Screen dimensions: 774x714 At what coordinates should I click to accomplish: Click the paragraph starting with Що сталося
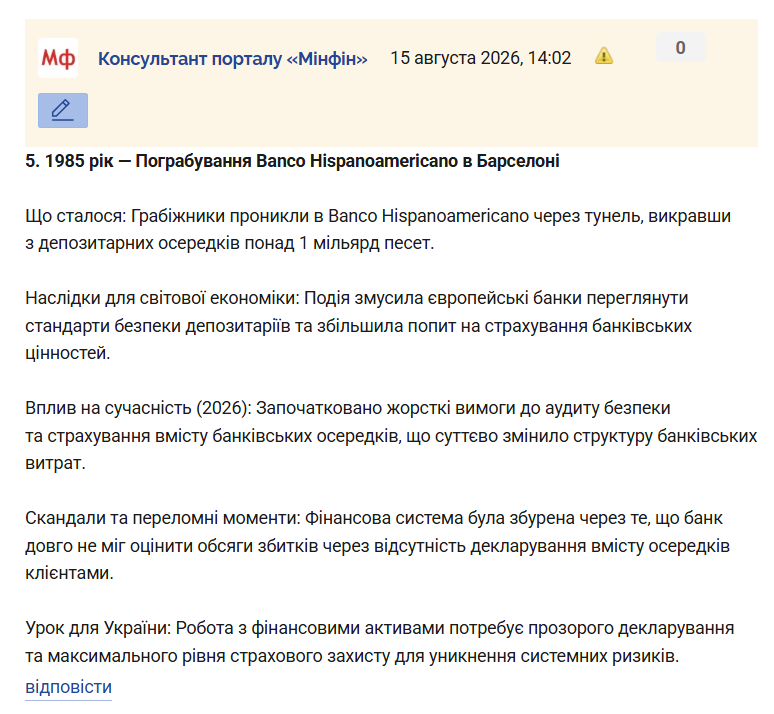pos(378,230)
